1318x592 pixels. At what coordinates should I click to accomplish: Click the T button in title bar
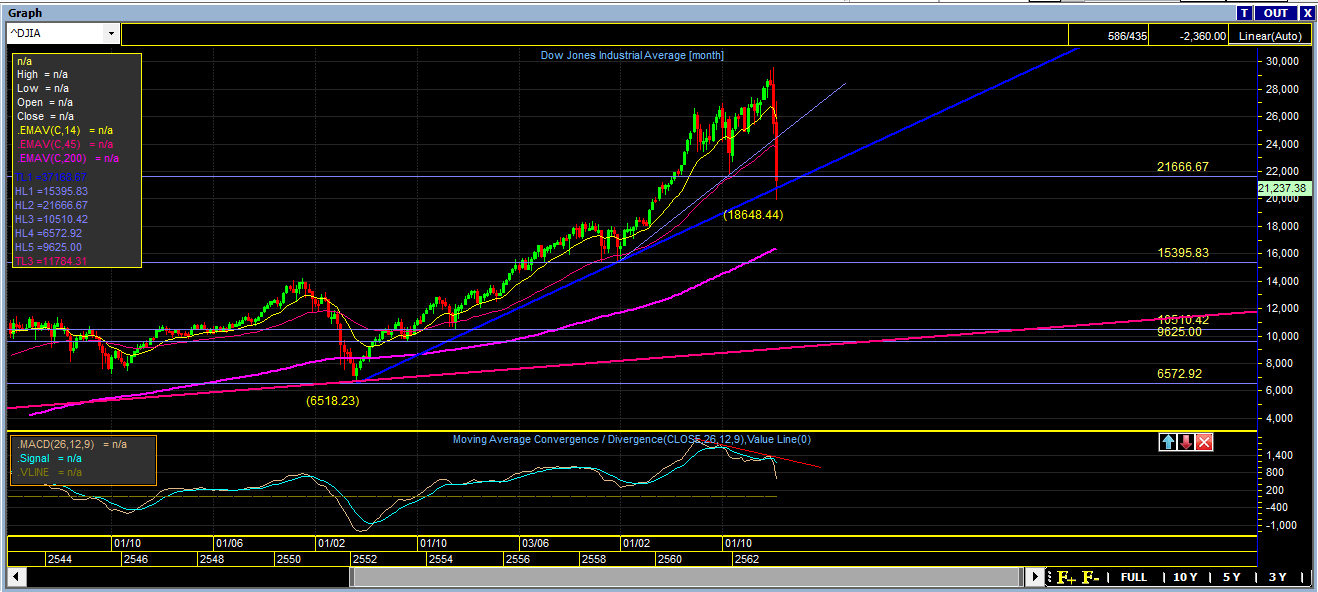[x=1244, y=13]
